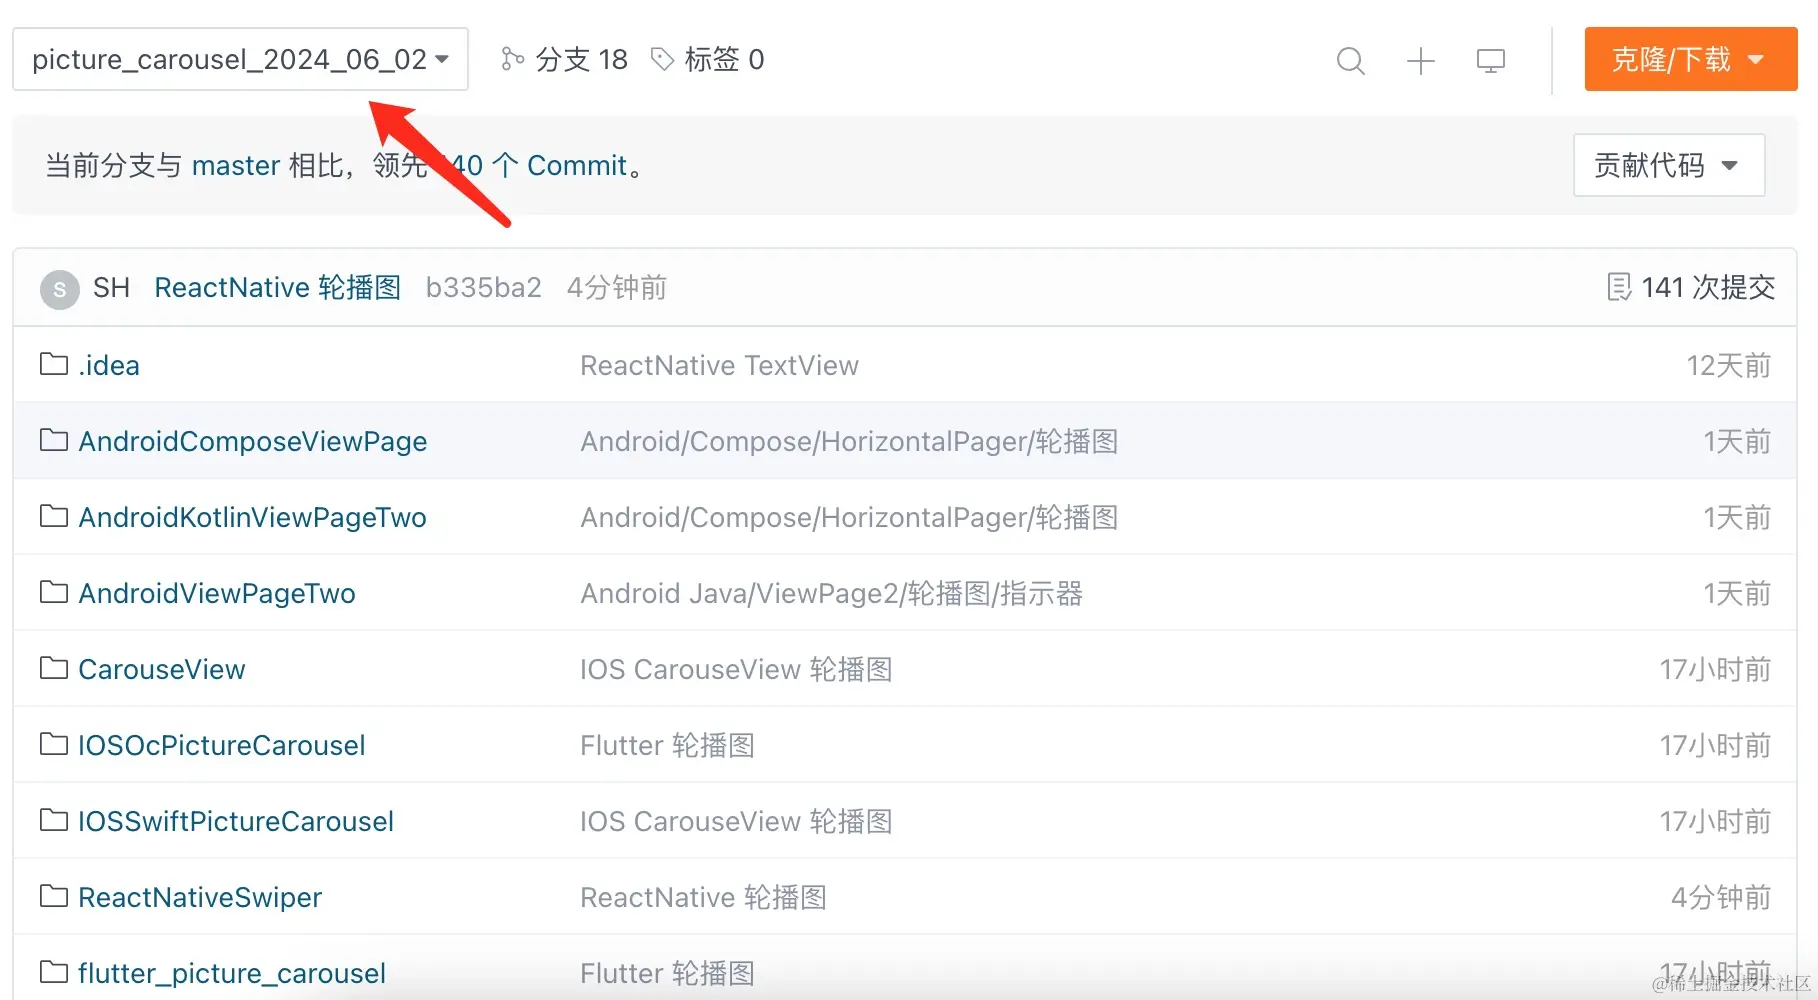Open the CarouseView folder
1818x1000 pixels.
(x=161, y=669)
